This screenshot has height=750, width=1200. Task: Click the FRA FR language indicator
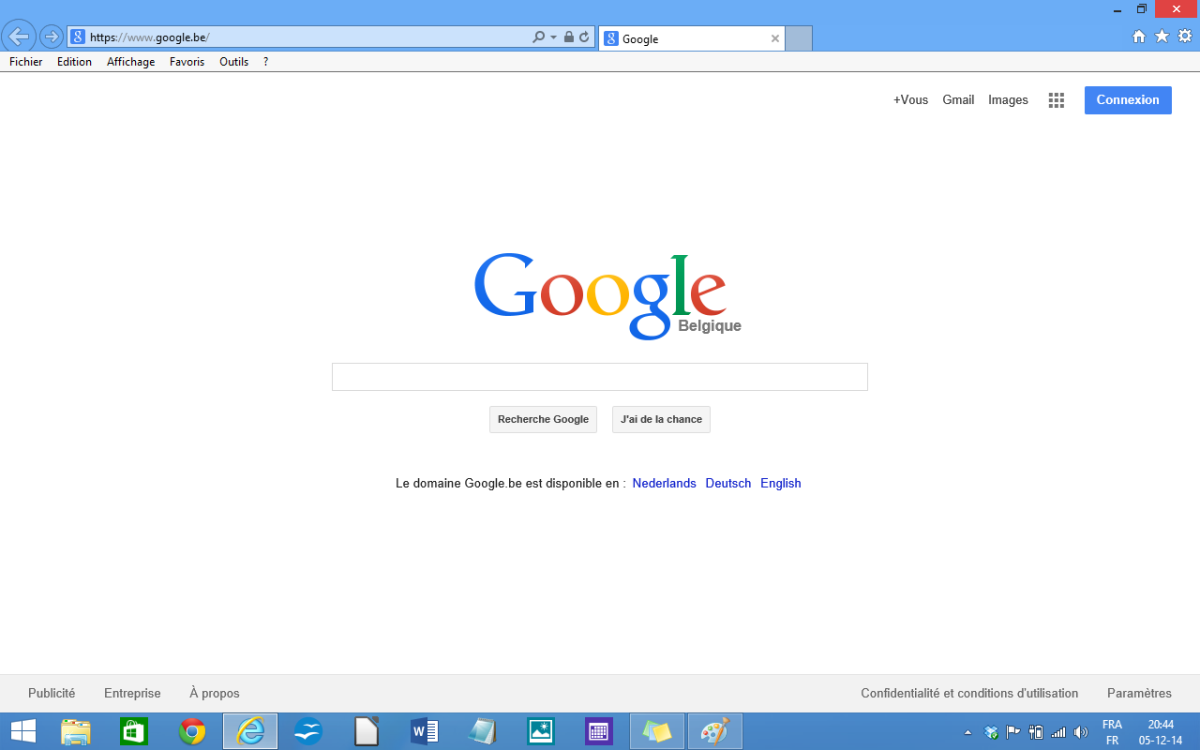[x=1112, y=732]
